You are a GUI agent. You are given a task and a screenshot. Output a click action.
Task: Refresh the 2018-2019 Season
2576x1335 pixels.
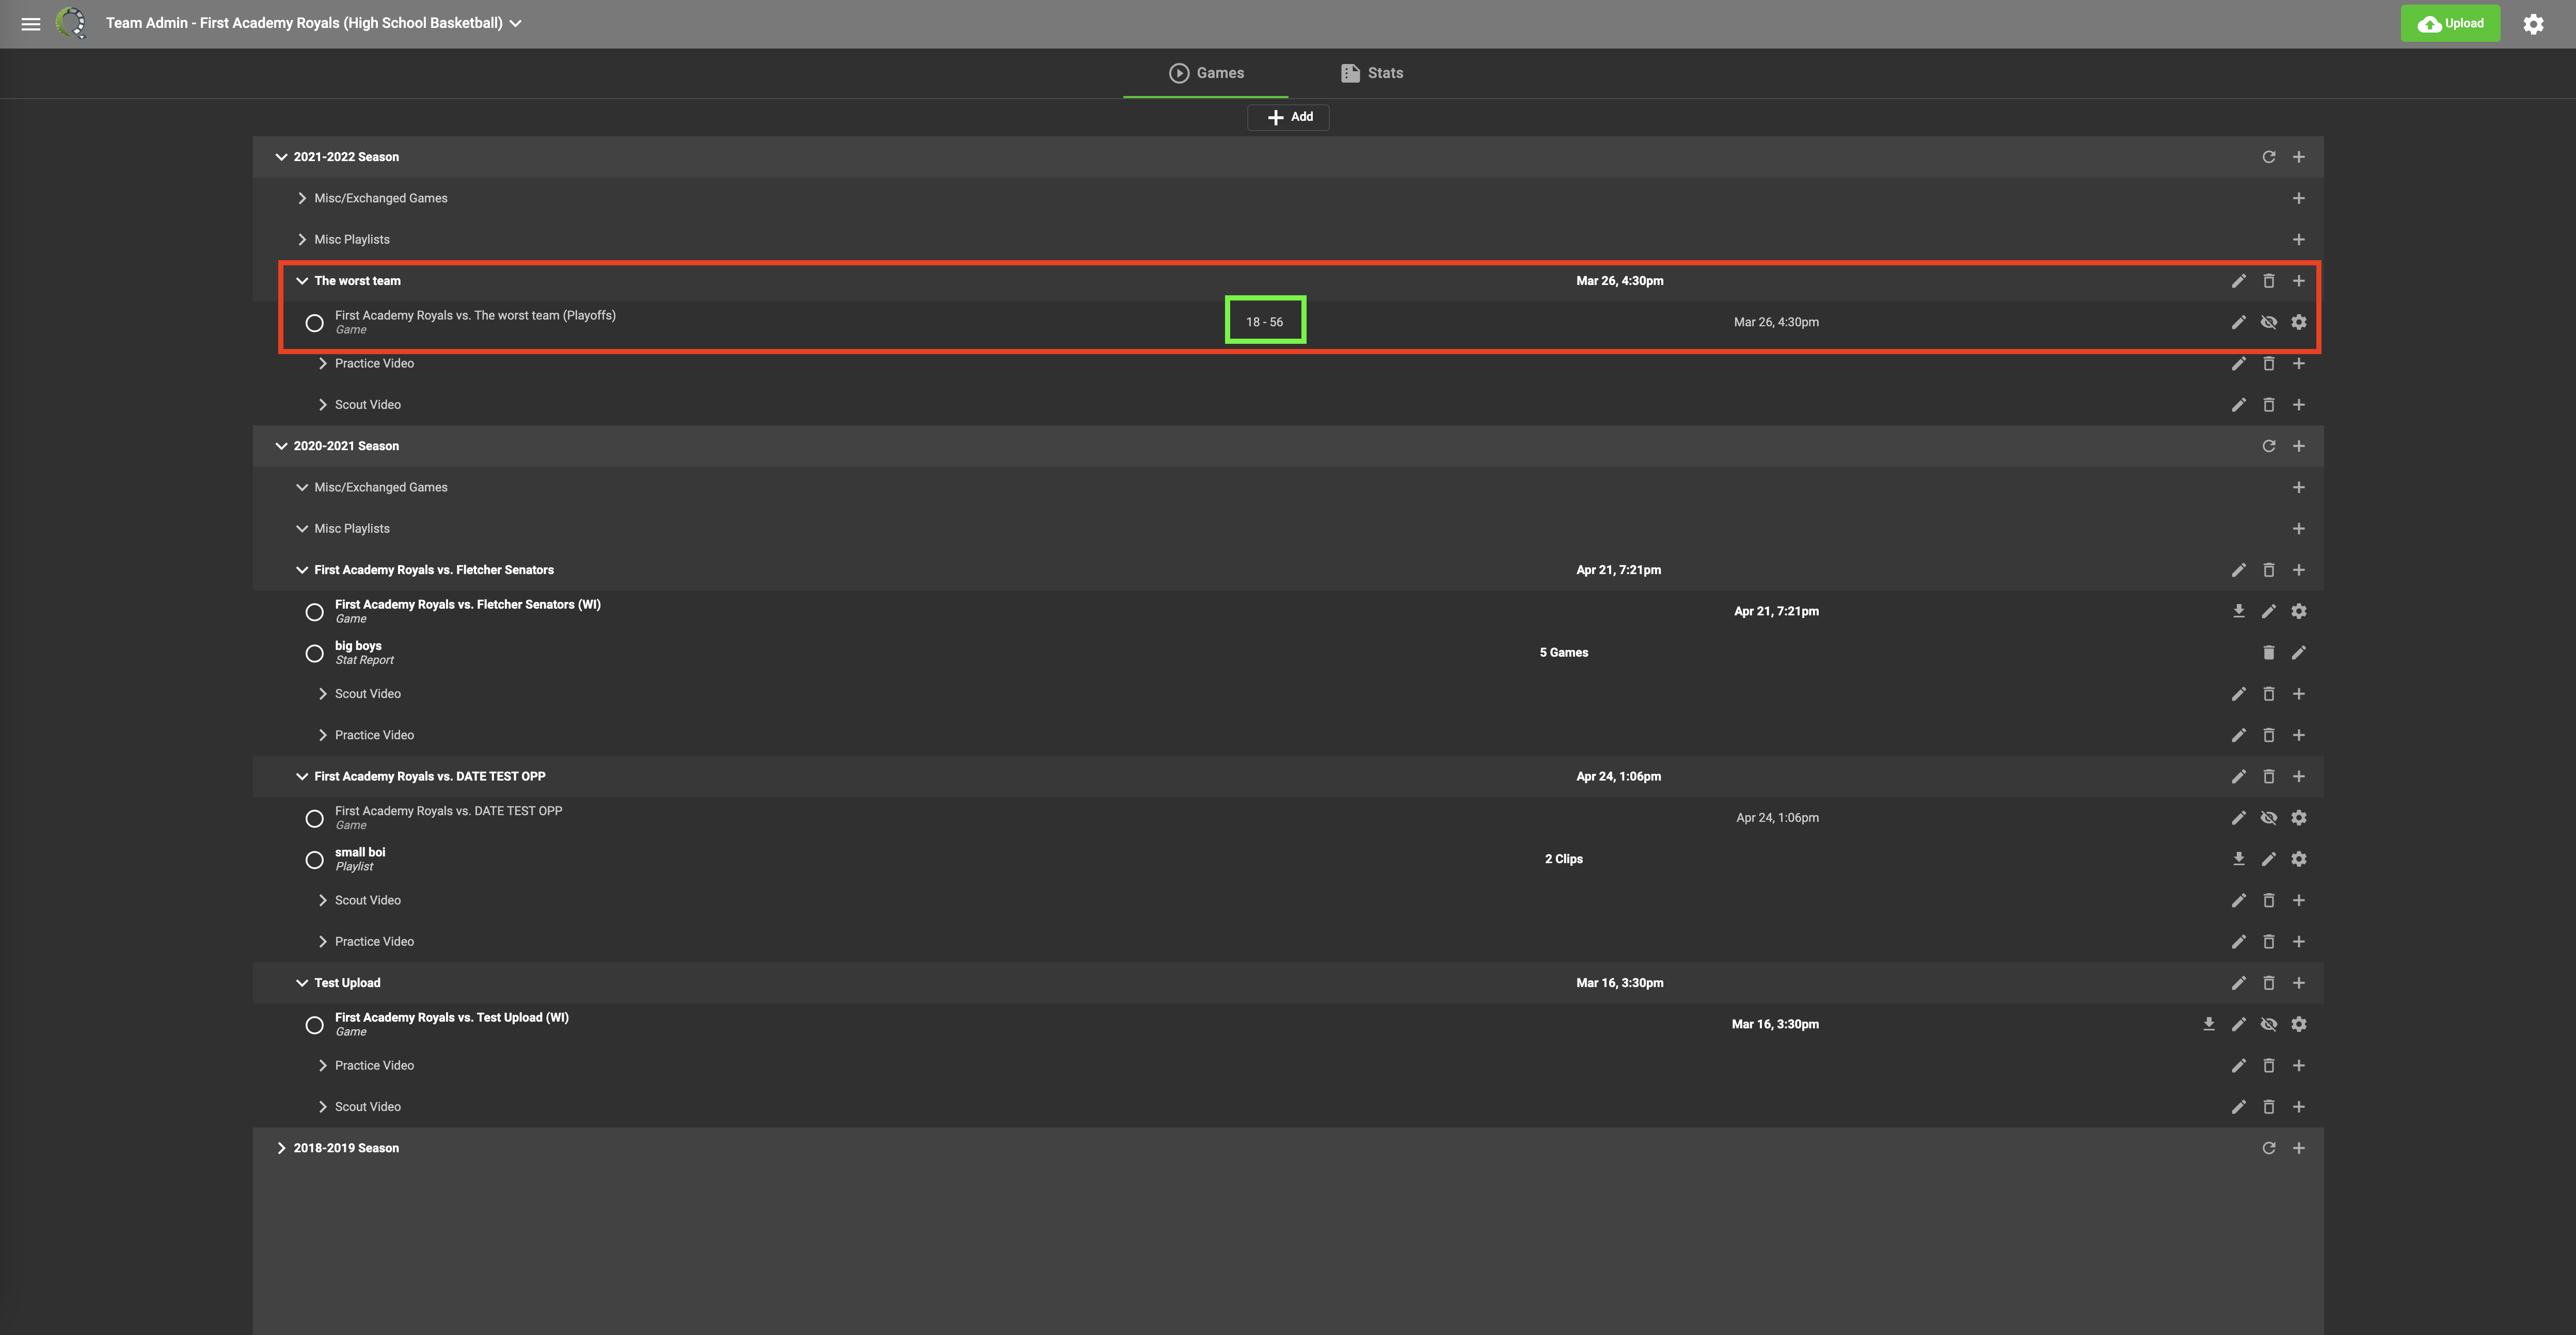[2269, 1148]
